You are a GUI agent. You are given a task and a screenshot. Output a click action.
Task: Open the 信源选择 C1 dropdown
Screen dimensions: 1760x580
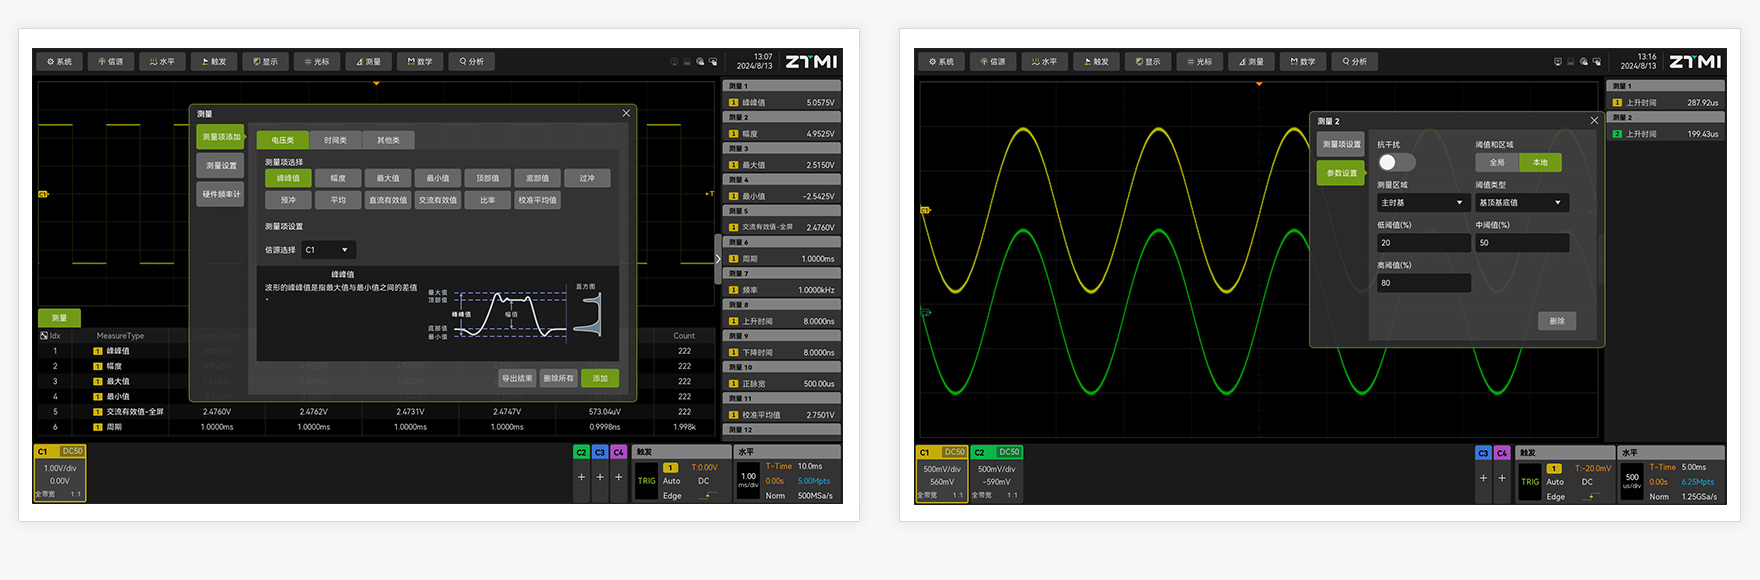[328, 250]
